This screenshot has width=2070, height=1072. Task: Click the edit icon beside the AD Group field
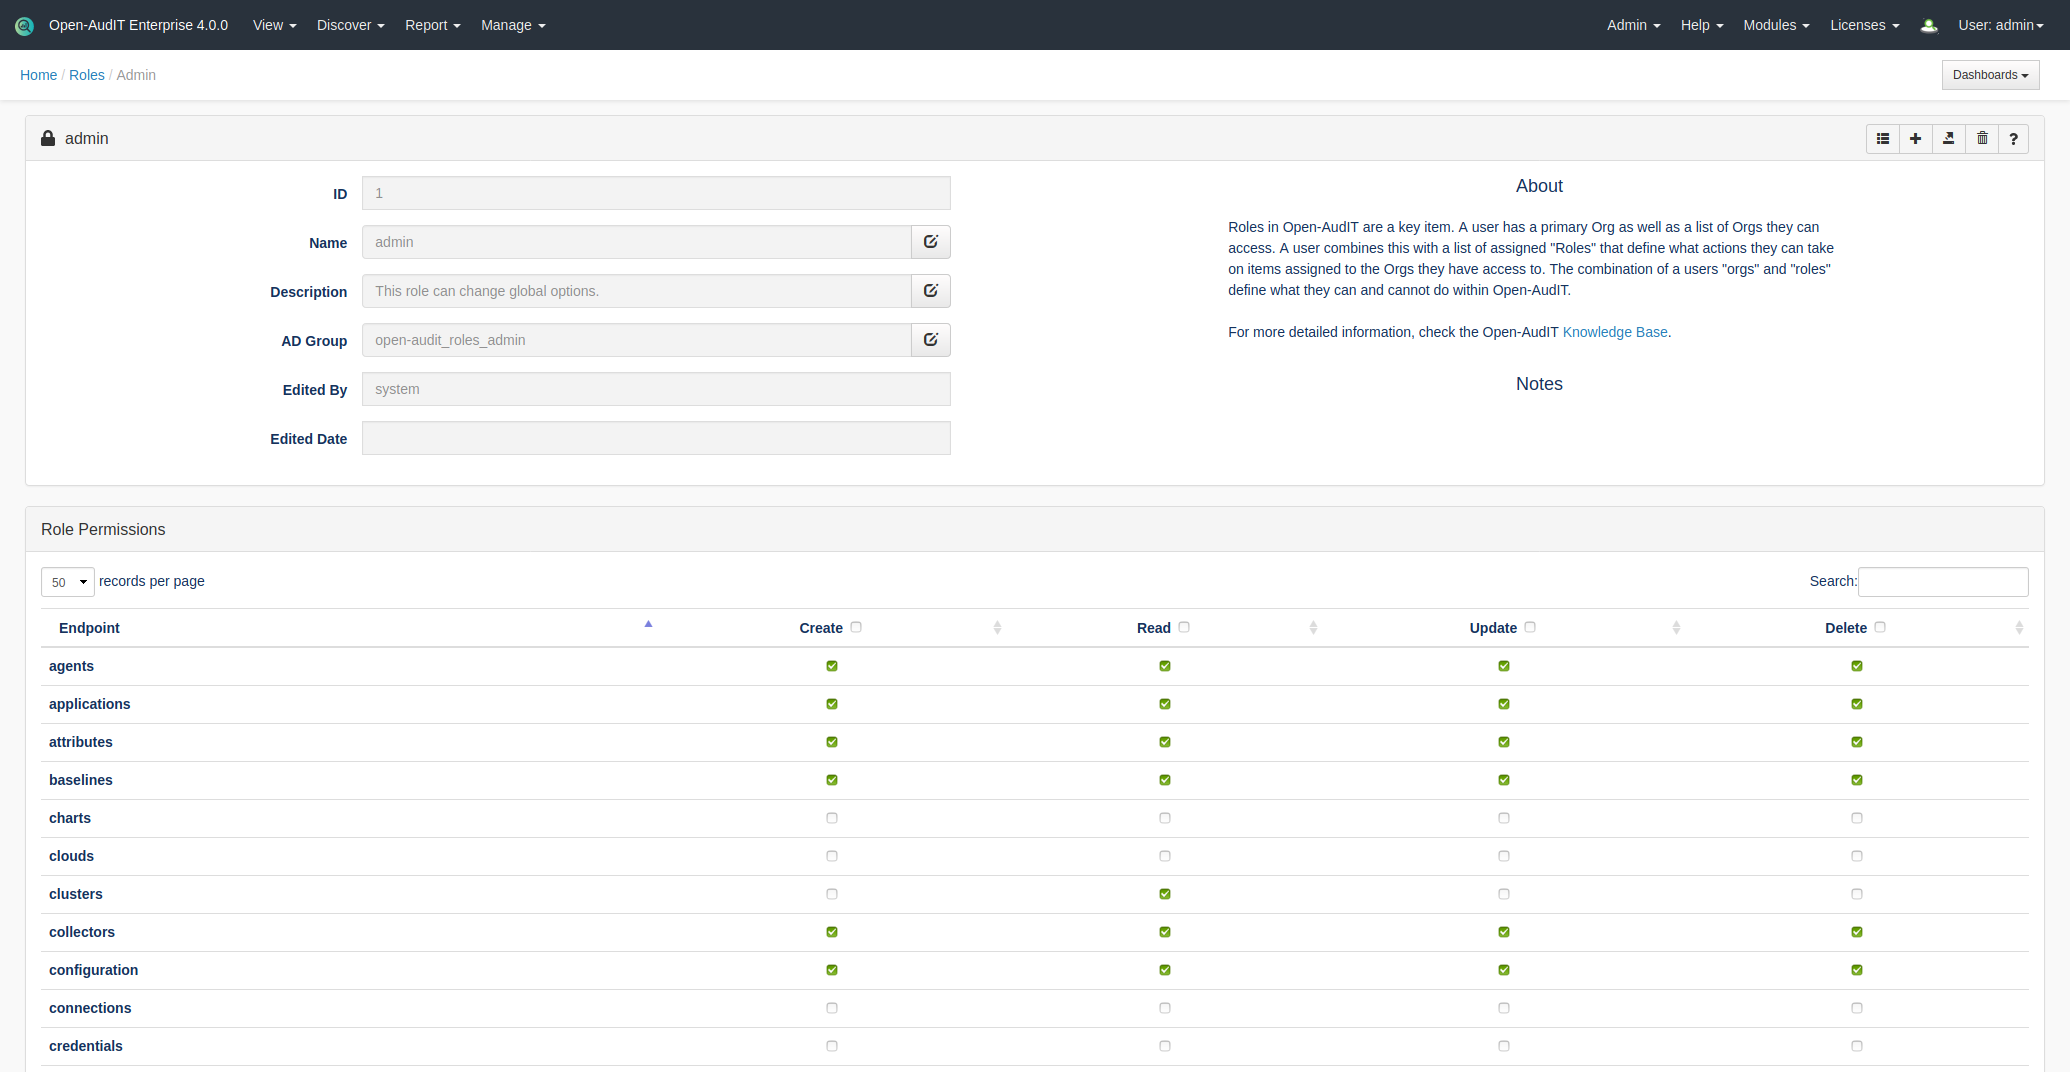click(x=930, y=340)
